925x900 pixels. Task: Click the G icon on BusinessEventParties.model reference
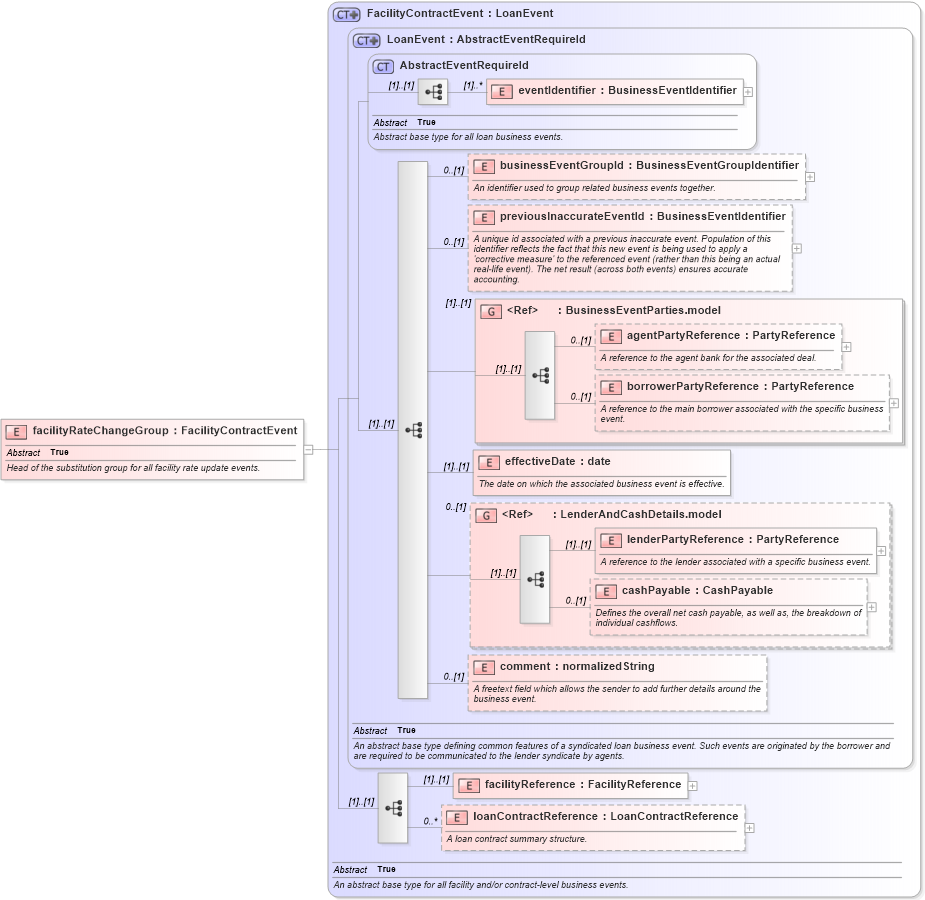click(492, 310)
